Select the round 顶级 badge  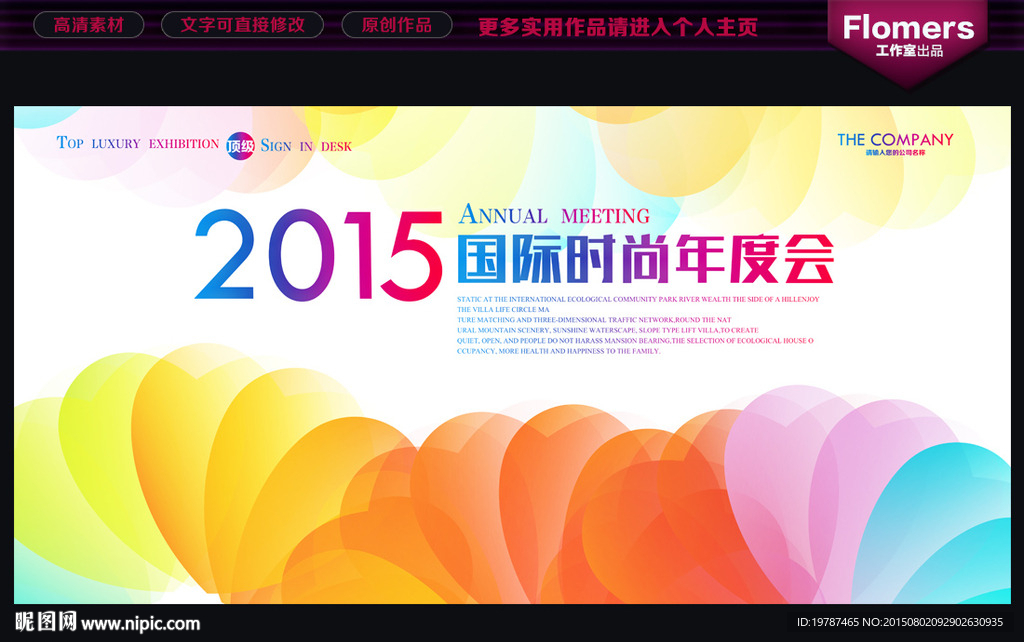tap(240, 146)
